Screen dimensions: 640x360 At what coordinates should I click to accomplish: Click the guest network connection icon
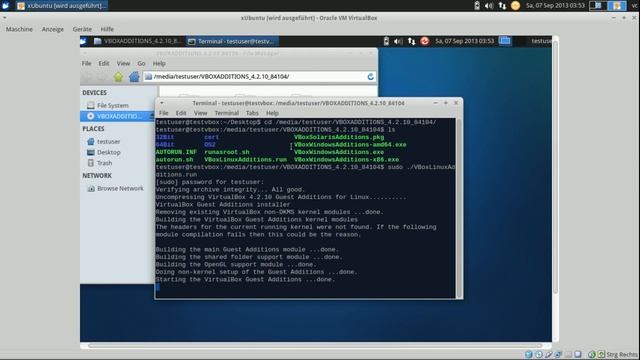click(411, 41)
